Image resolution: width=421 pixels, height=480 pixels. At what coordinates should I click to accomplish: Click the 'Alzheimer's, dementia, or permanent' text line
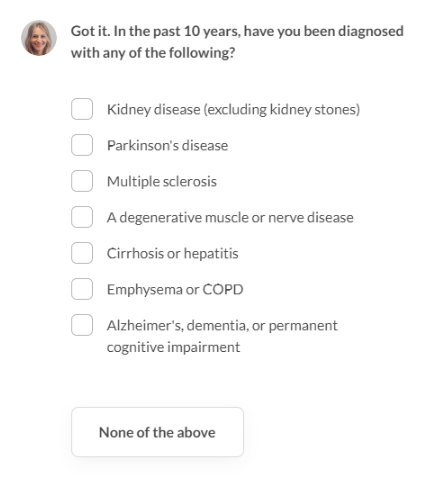click(222, 326)
